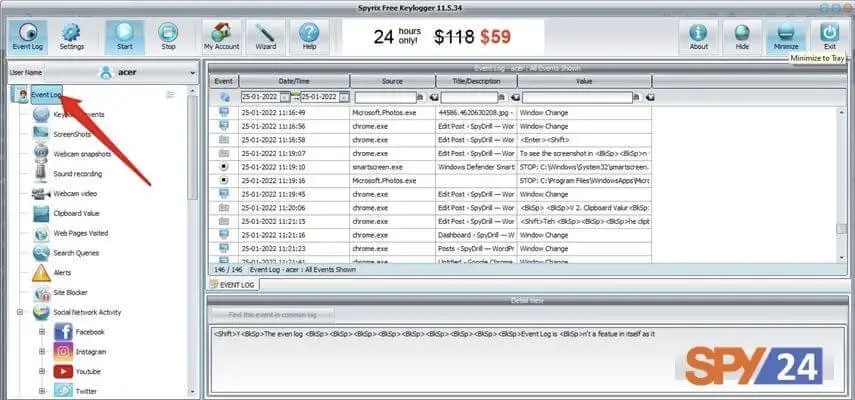Launch the Wizard tool
This screenshot has height=400, width=855.
coord(266,37)
